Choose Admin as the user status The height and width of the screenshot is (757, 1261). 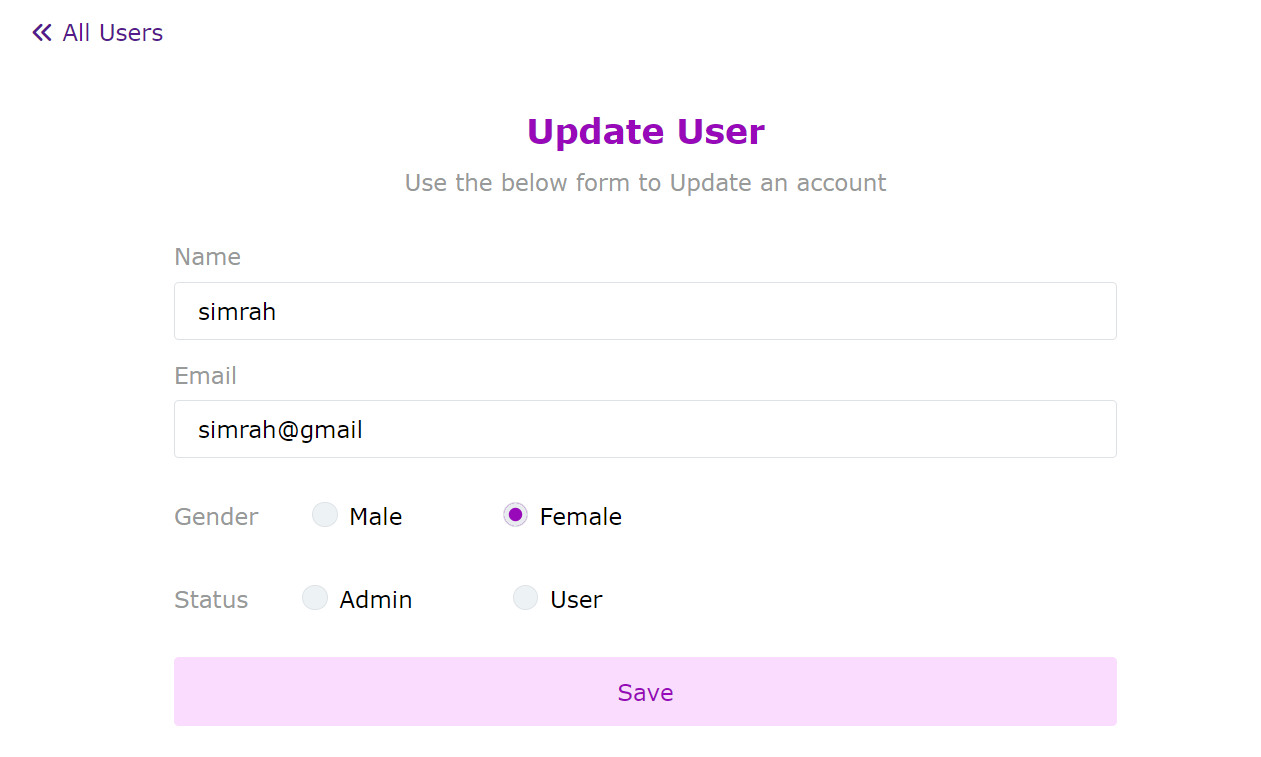point(315,597)
